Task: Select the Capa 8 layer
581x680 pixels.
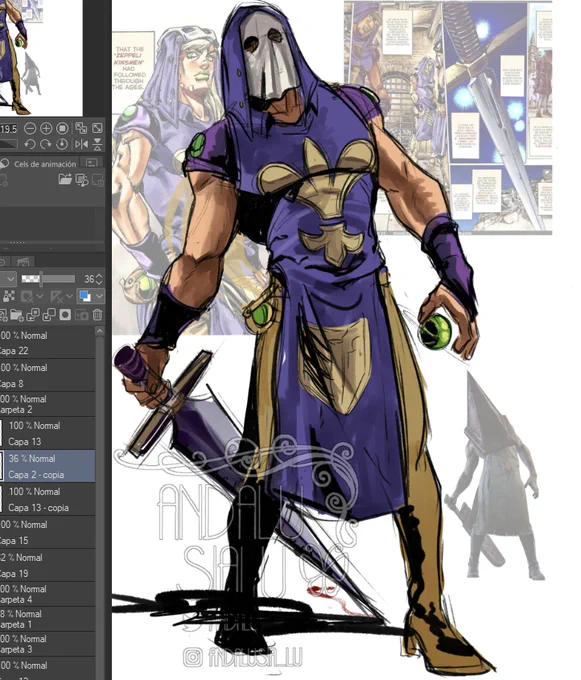Action: pyautogui.click(x=47, y=376)
